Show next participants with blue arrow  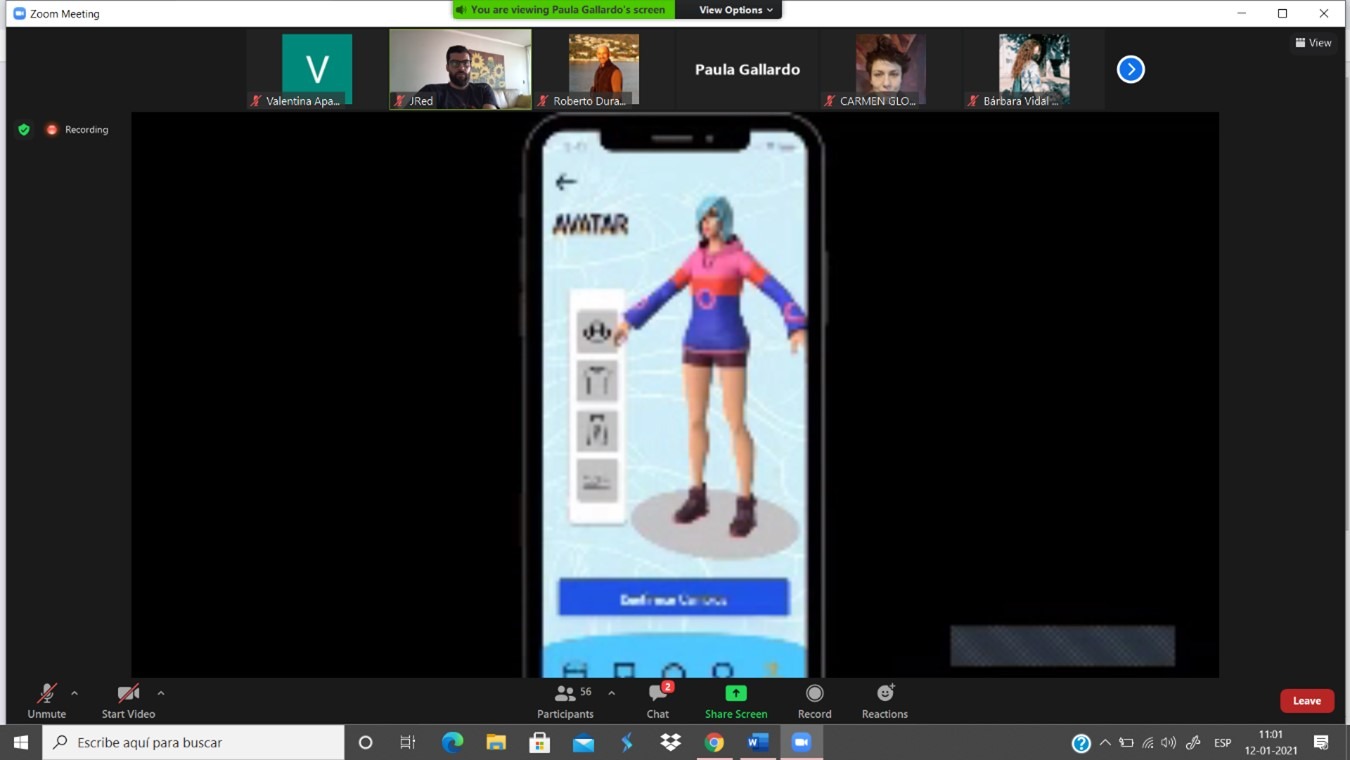(1130, 69)
